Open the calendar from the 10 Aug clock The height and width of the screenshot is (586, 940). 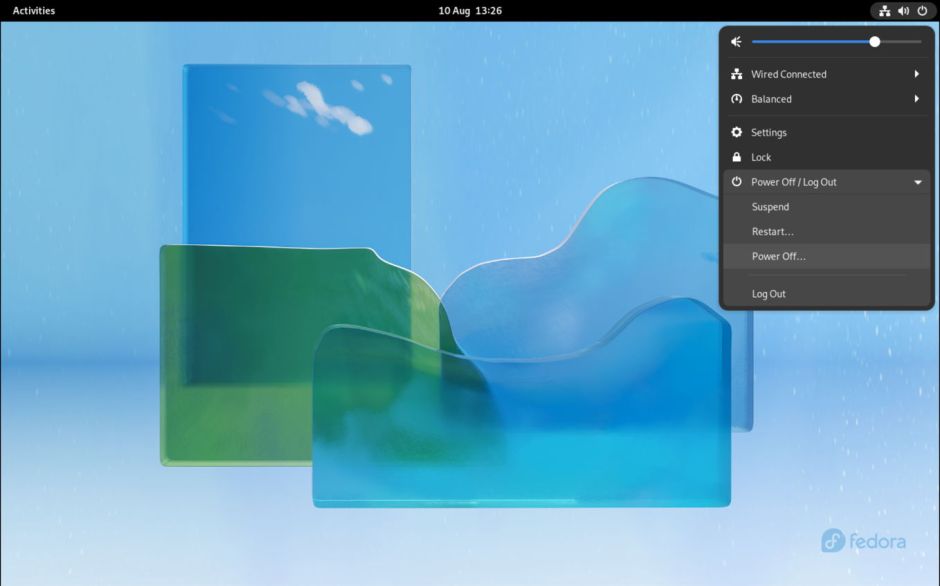(470, 11)
